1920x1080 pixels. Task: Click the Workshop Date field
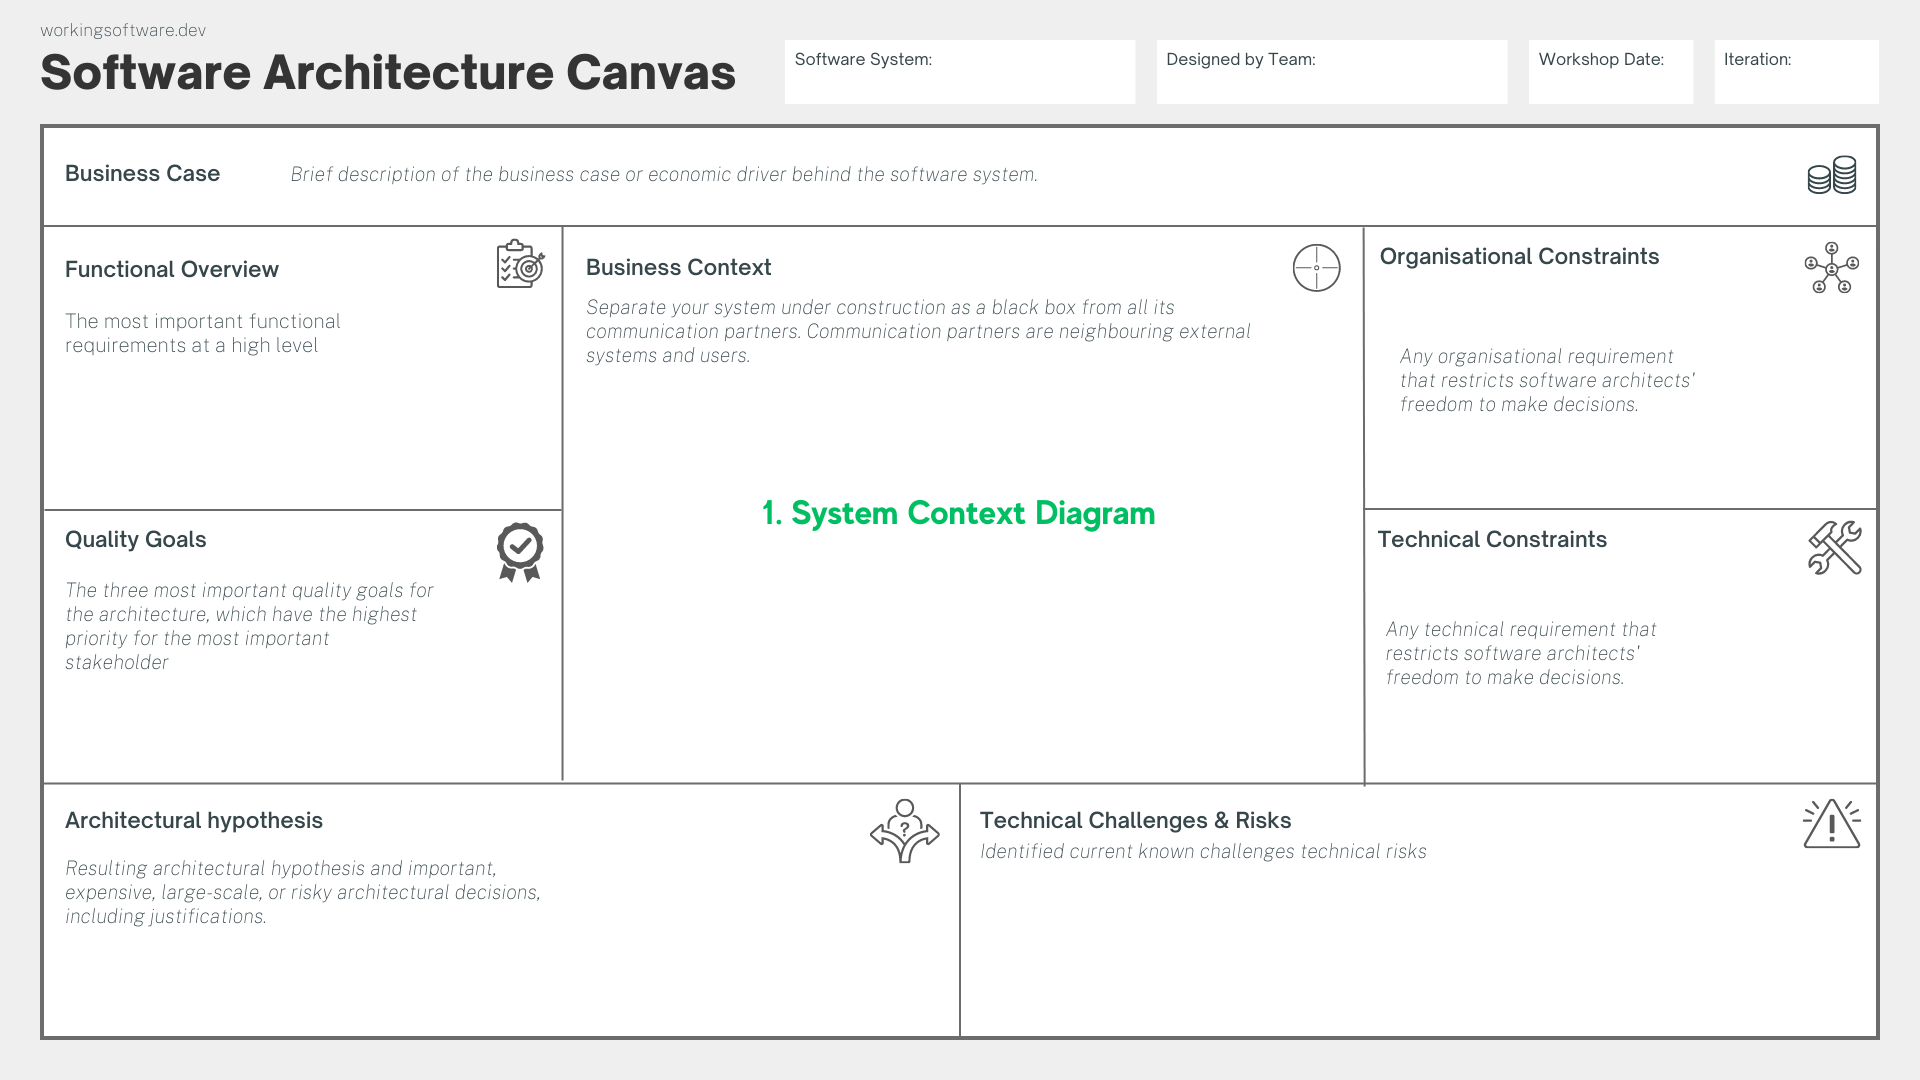[1610, 72]
